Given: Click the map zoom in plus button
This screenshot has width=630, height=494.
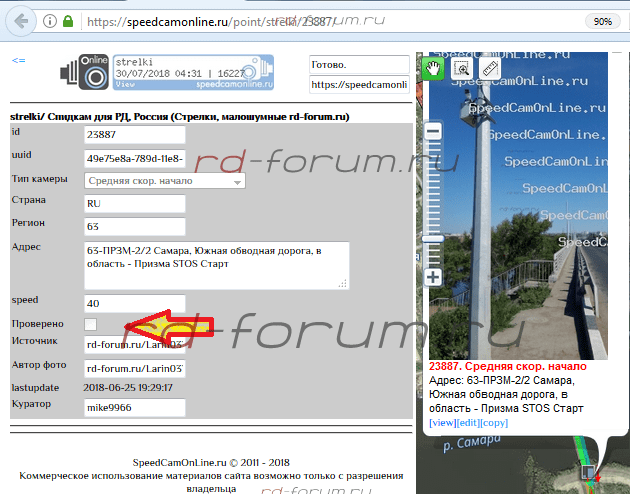Looking at the screenshot, I should tap(433, 277).
